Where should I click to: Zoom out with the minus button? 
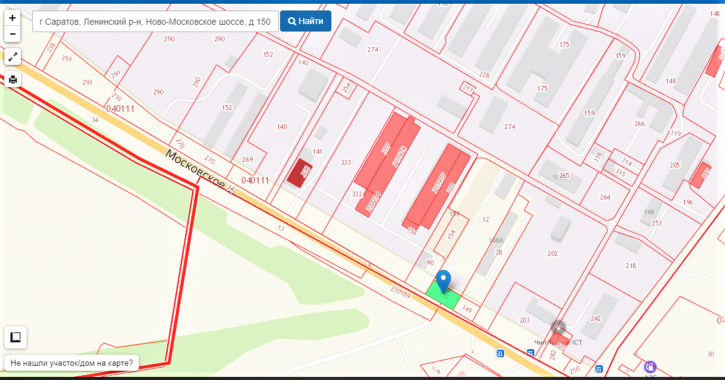(x=12, y=34)
